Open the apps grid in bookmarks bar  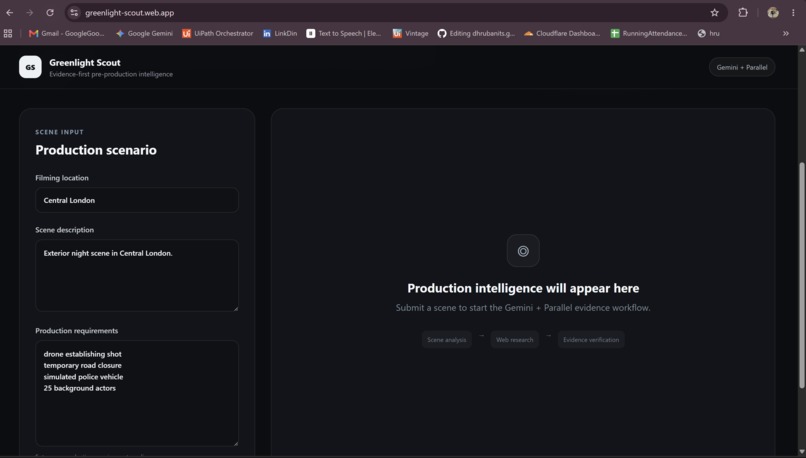tap(8, 33)
